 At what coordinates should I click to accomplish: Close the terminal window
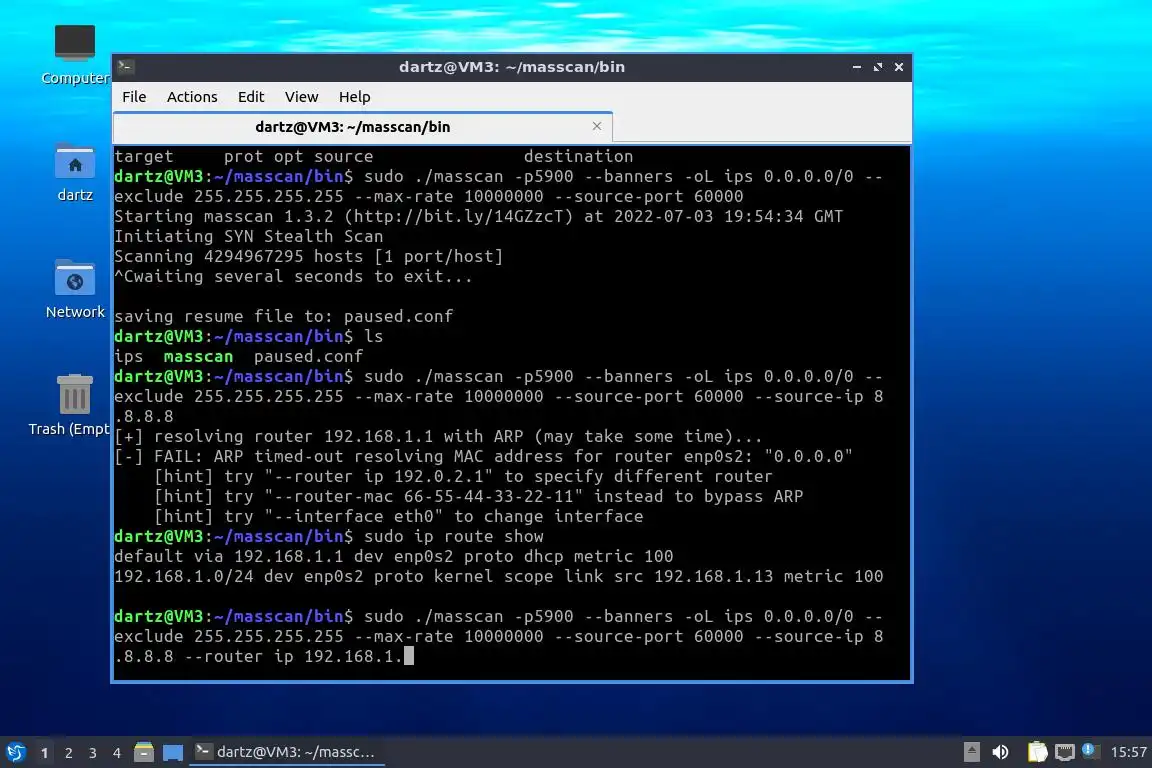(x=899, y=67)
